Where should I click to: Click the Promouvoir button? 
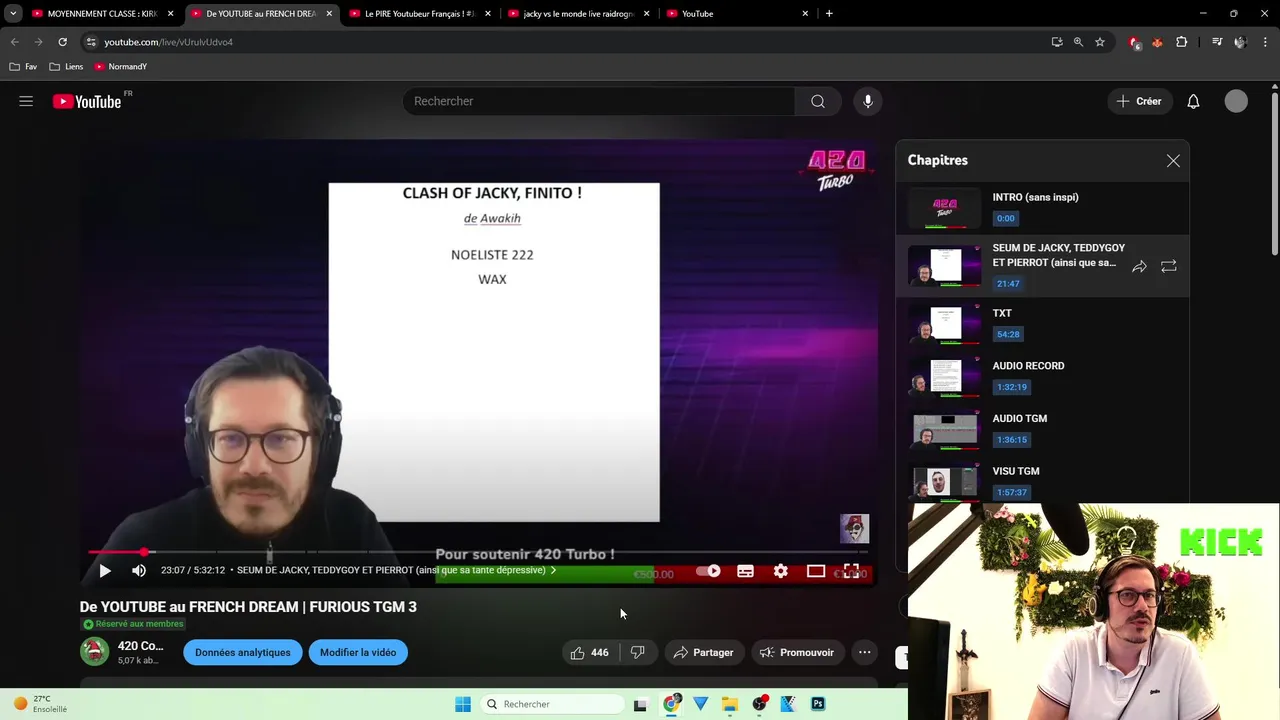point(797,653)
